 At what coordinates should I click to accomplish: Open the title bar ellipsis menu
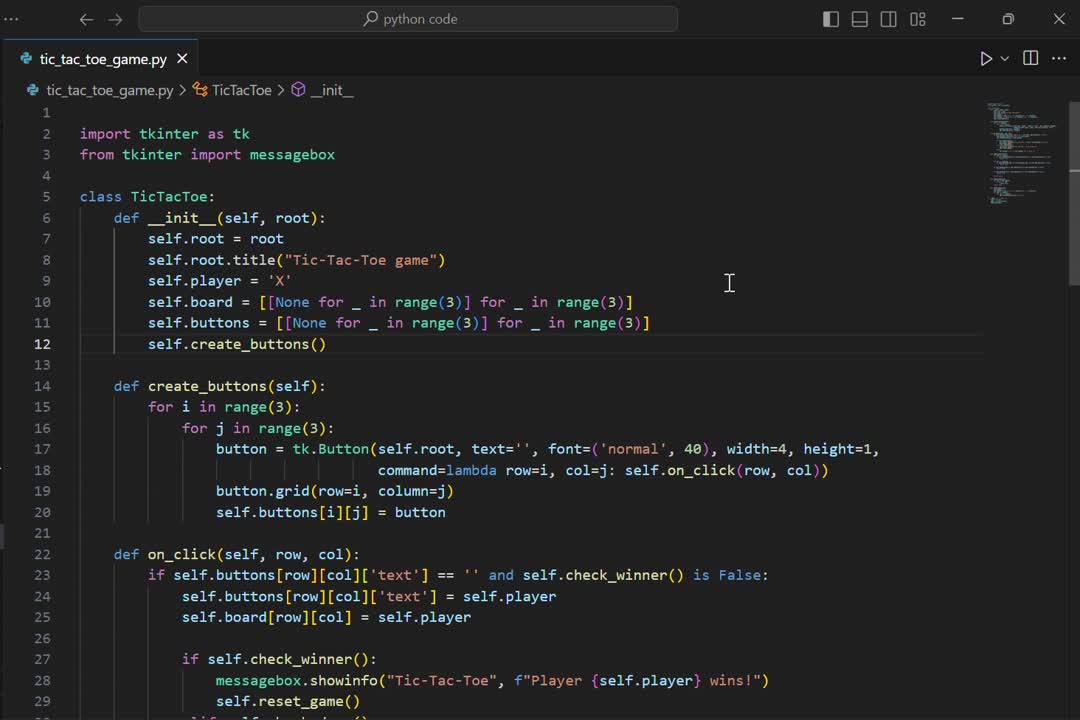point(12,19)
